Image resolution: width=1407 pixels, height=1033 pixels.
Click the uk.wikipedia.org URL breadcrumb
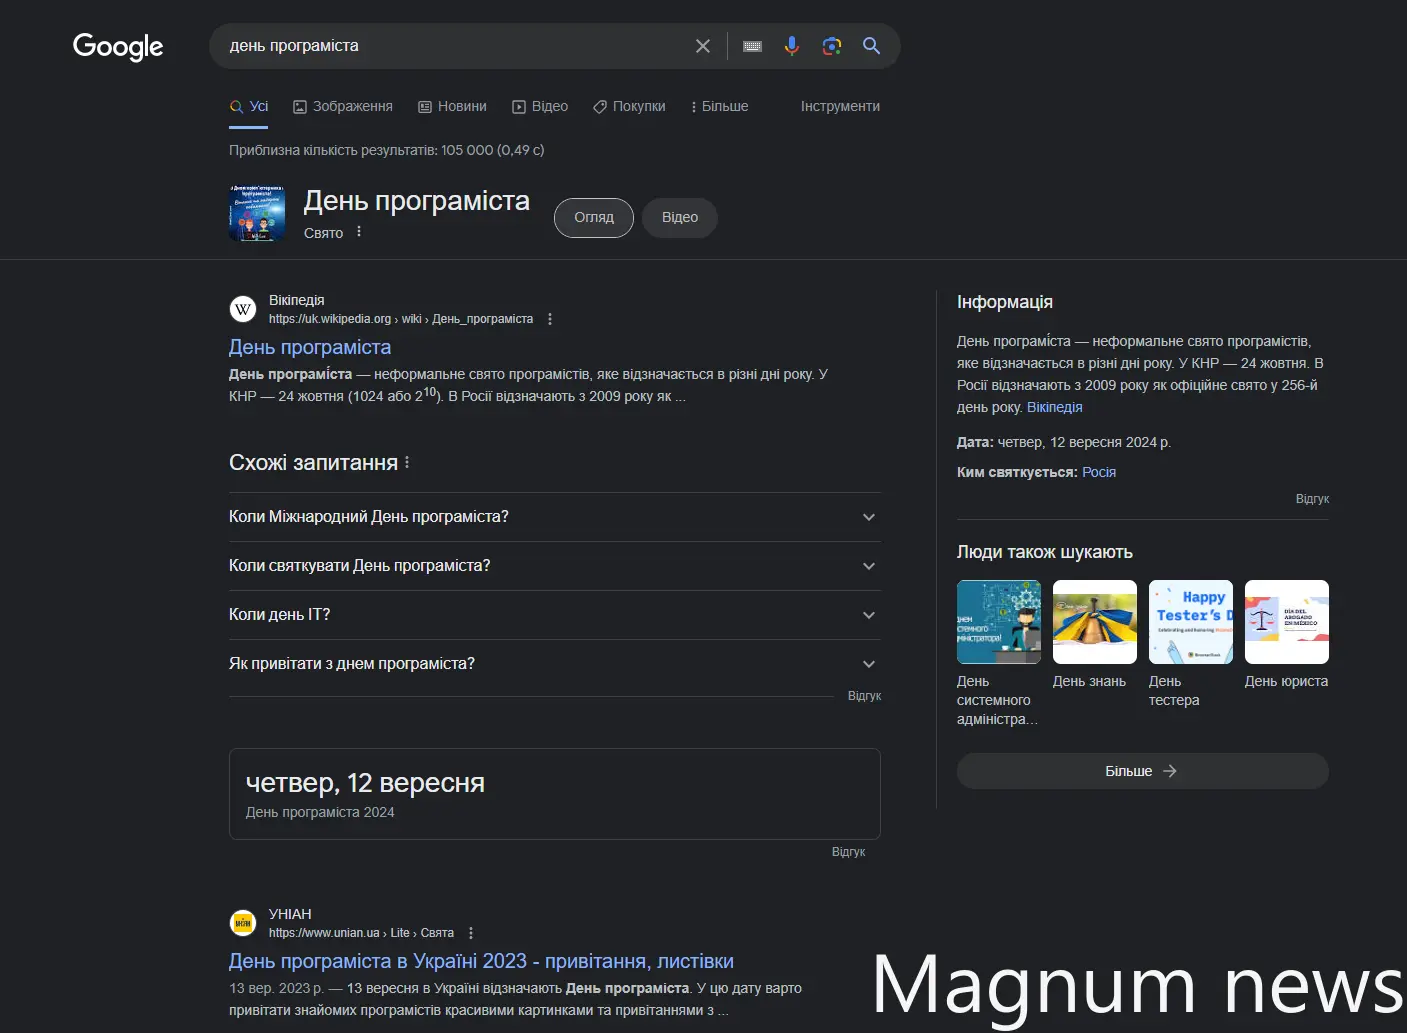[401, 319]
